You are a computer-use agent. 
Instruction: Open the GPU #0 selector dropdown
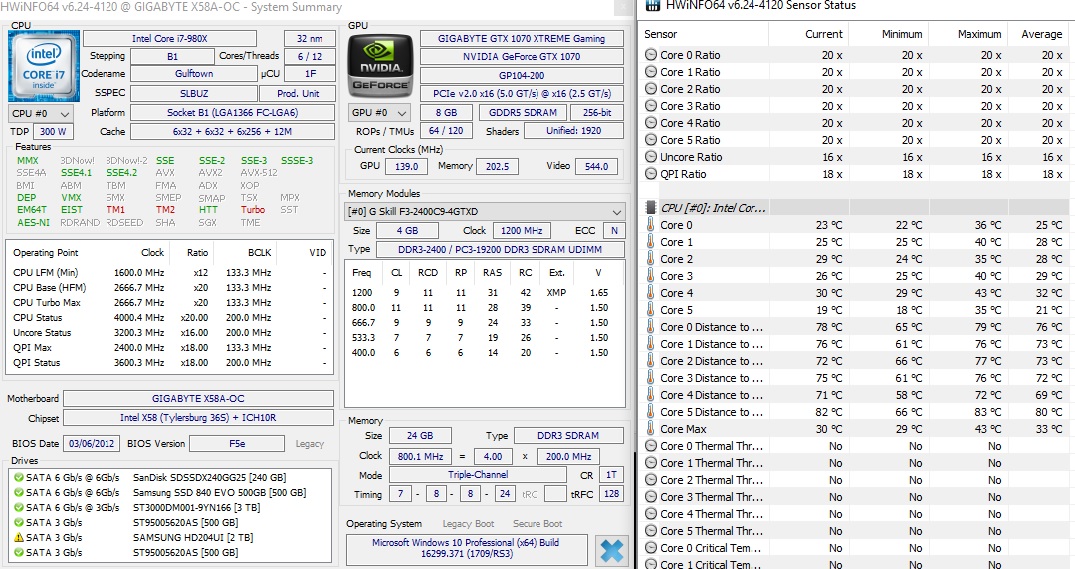coord(381,112)
